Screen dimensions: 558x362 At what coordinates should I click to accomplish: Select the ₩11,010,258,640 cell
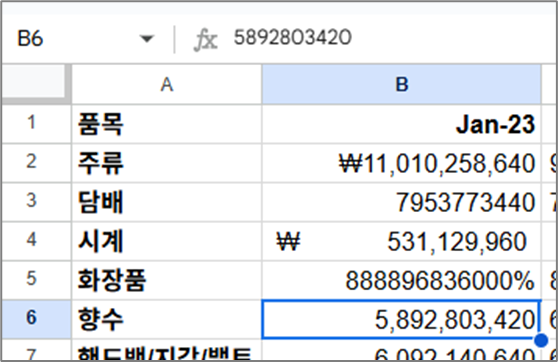pyautogui.click(x=401, y=163)
